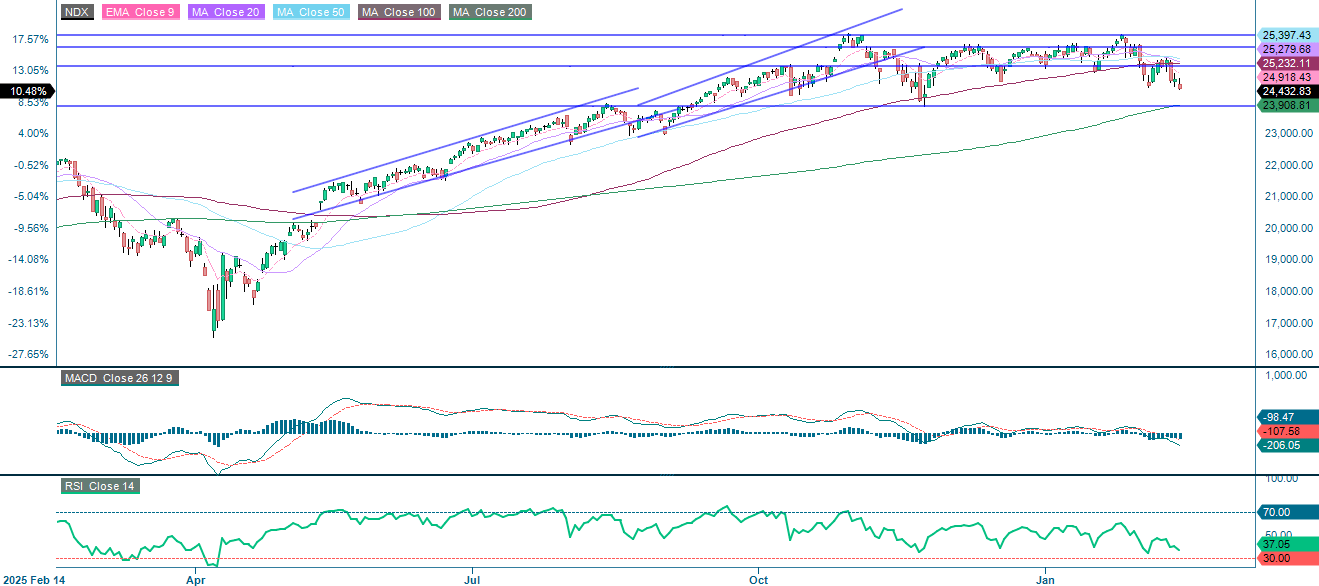The width and height of the screenshot is (1319, 586).
Task: Select the MACD Close 26 12 9 indicator label
Action: click(x=119, y=379)
